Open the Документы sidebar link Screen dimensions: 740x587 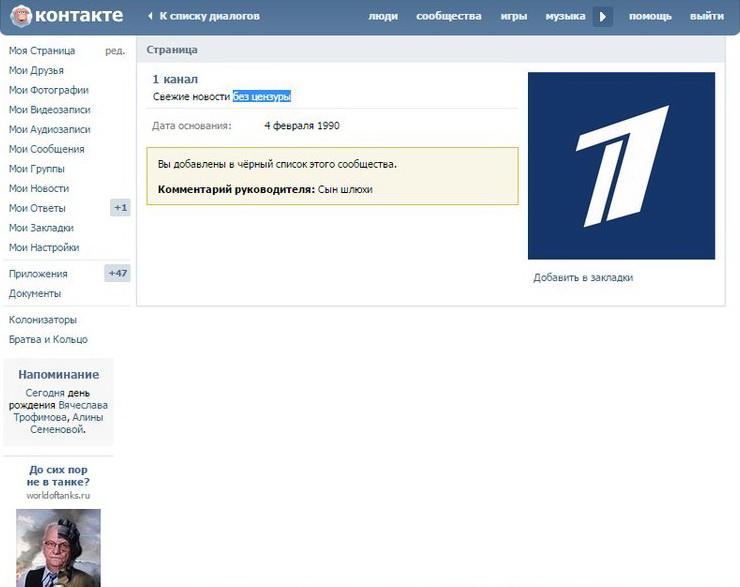(35, 293)
